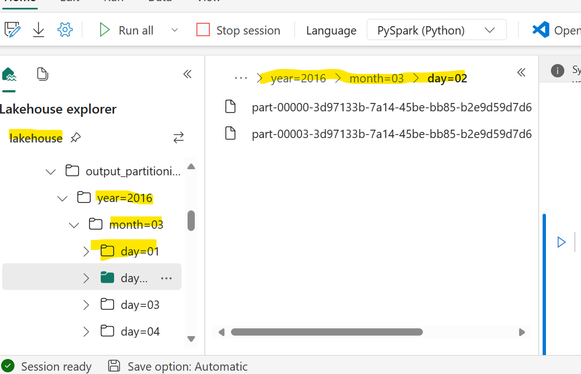The image size is (581, 374).
Task: Click the info icon in right panel
Action: click(557, 70)
